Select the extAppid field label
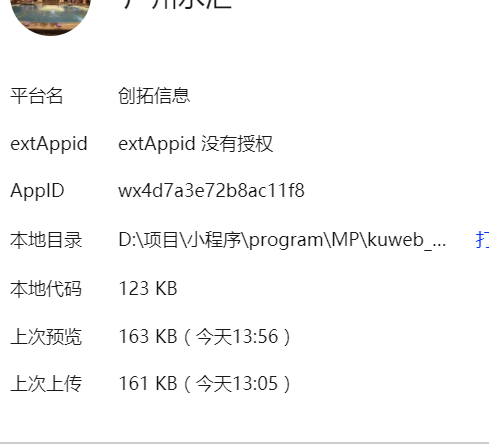 (x=49, y=144)
